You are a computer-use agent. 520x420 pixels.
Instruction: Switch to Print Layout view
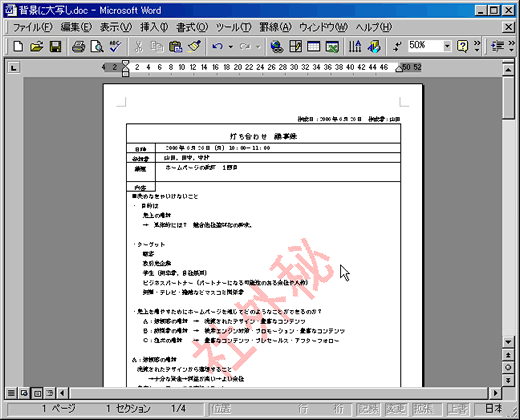37,393
